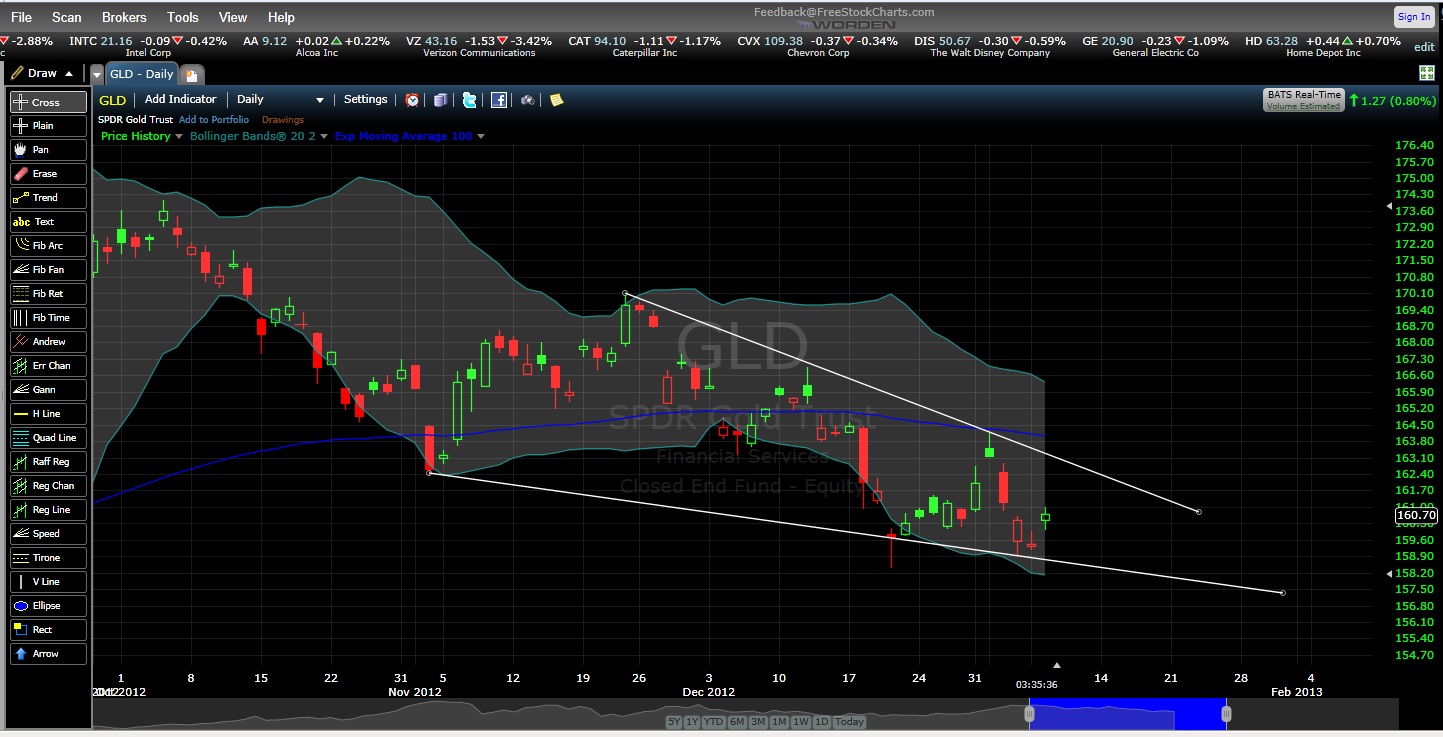Select the Plain pointer tool
Image resolution: width=1443 pixels, height=737 pixels.
point(48,126)
